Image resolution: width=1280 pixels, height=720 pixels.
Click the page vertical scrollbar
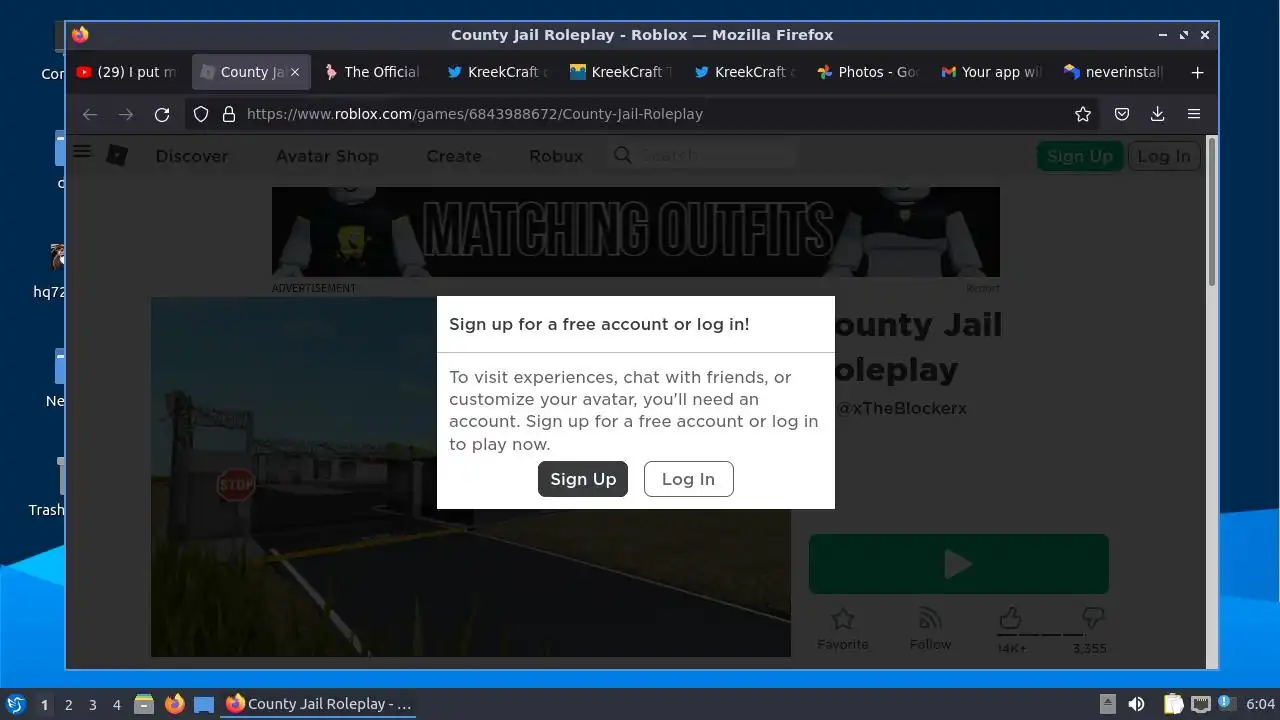point(1212,210)
